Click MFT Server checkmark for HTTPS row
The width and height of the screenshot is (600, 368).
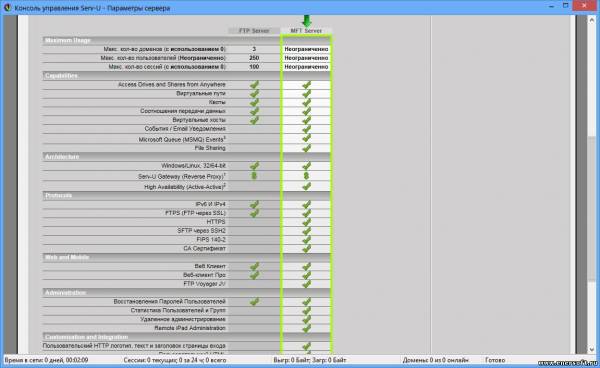(306, 222)
